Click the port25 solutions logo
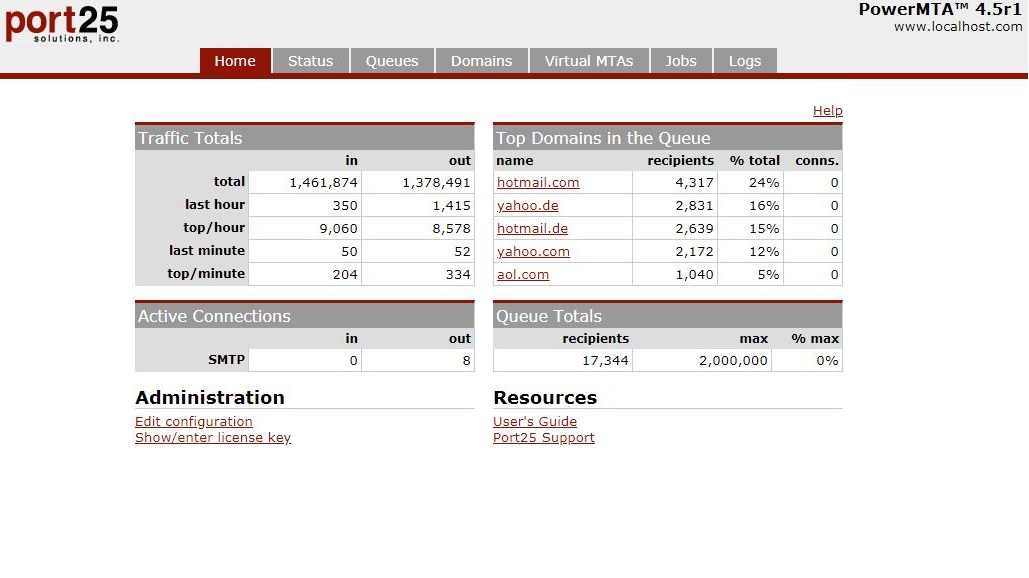Image resolution: width=1029 pixels, height=578 pixels. coord(62,24)
